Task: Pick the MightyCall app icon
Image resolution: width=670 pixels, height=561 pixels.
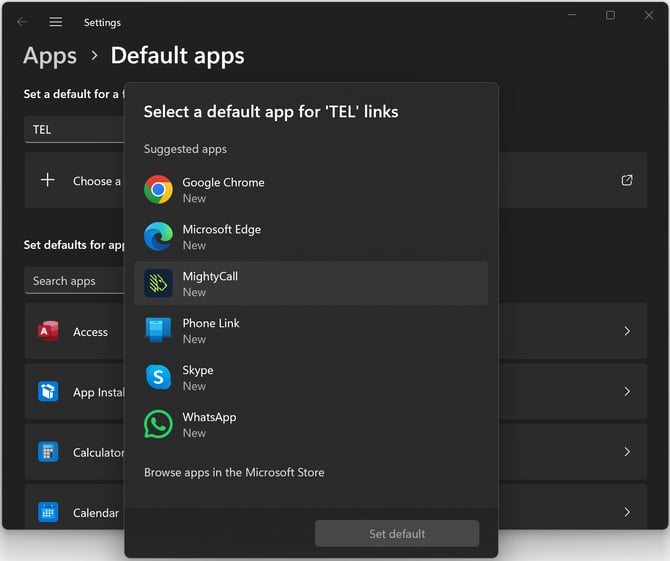Action: click(158, 283)
